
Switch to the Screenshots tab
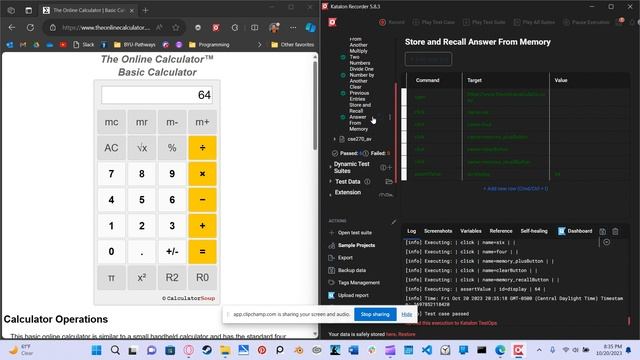[x=438, y=231]
